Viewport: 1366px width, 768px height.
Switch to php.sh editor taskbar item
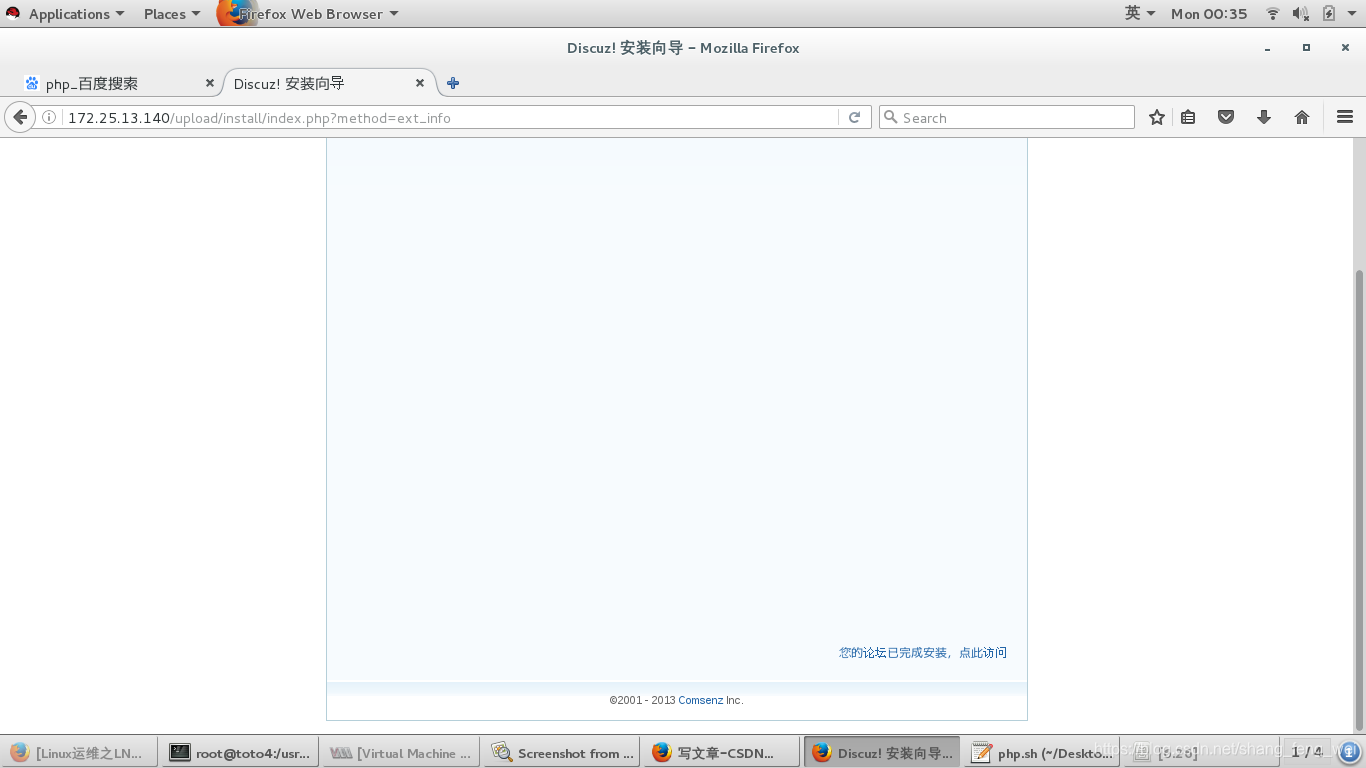[x=1043, y=752]
